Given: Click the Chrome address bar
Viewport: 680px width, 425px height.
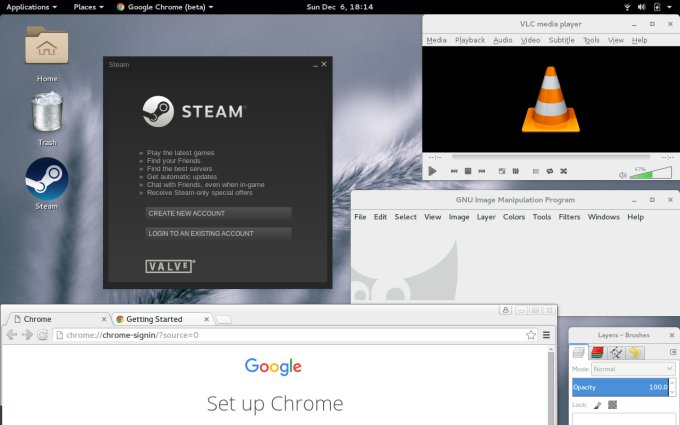Looking at the screenshot, I should 295,335.
